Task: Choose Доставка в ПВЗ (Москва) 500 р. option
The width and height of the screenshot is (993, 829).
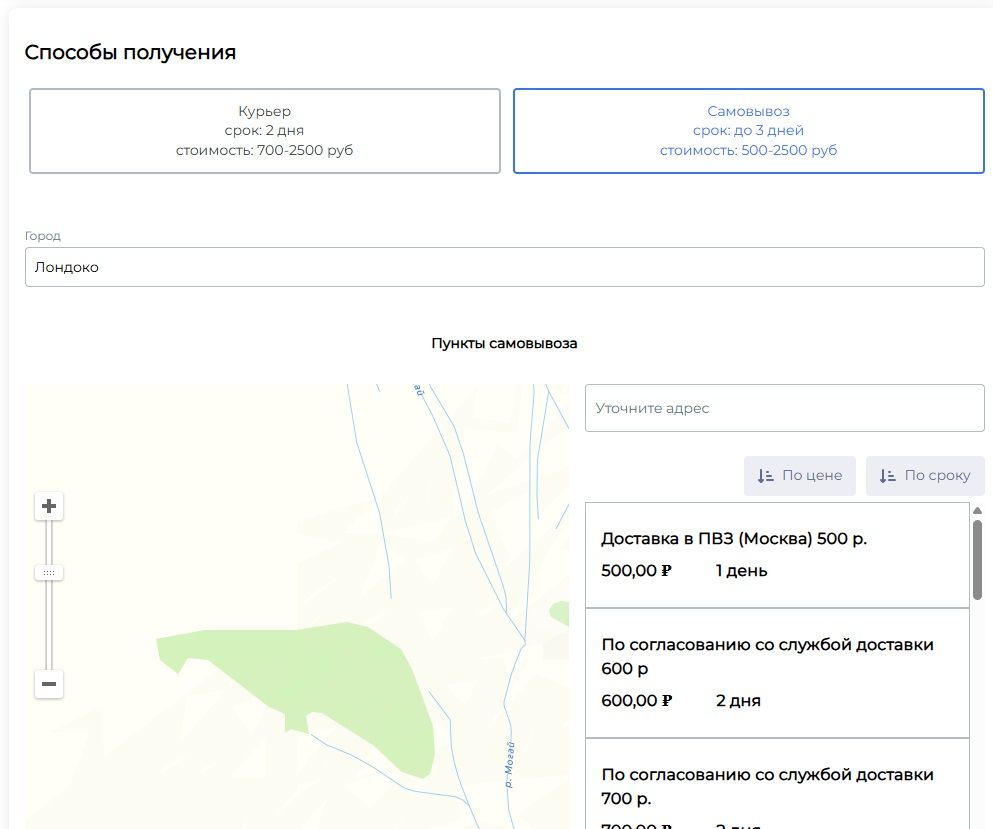Action: [x=778, y=555]
